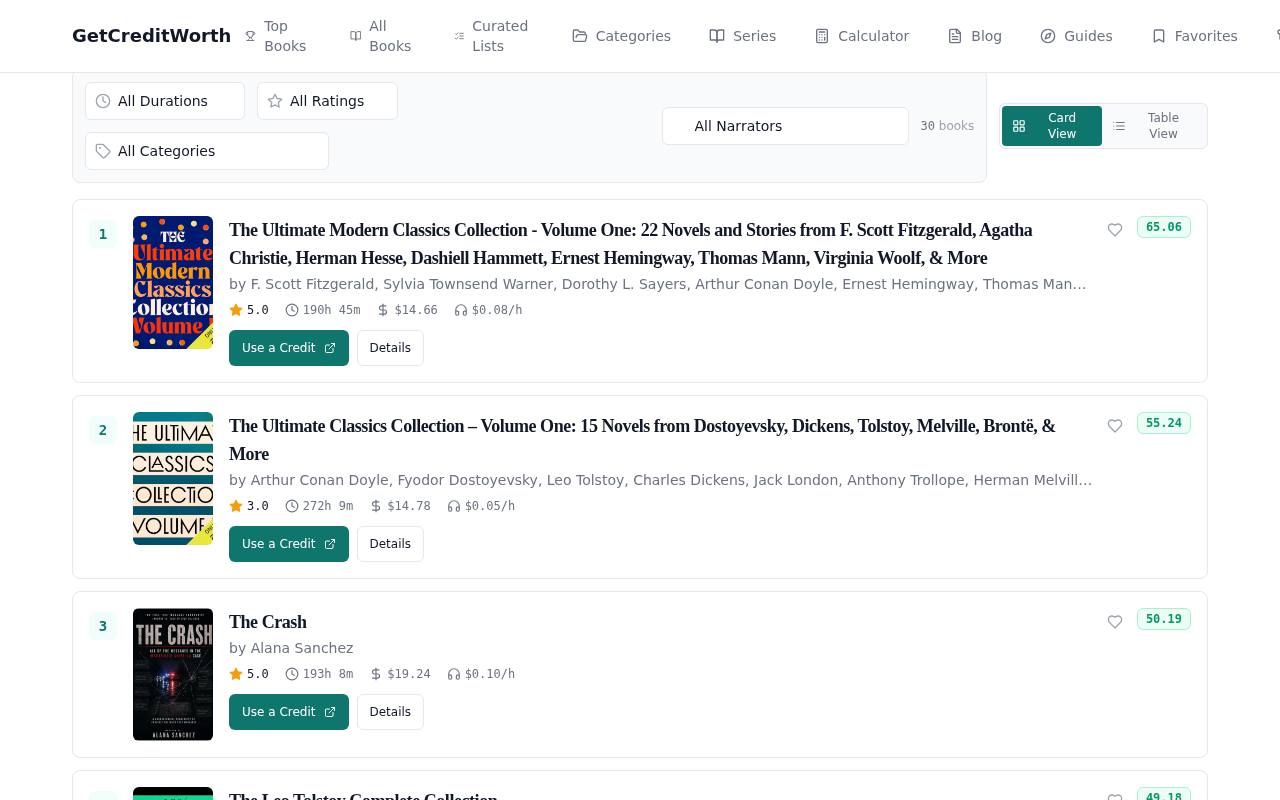The width and height of the screenshot is (1280, 800).
Task: Click the Favorites bookmark icon
Action: (1159, 36)
